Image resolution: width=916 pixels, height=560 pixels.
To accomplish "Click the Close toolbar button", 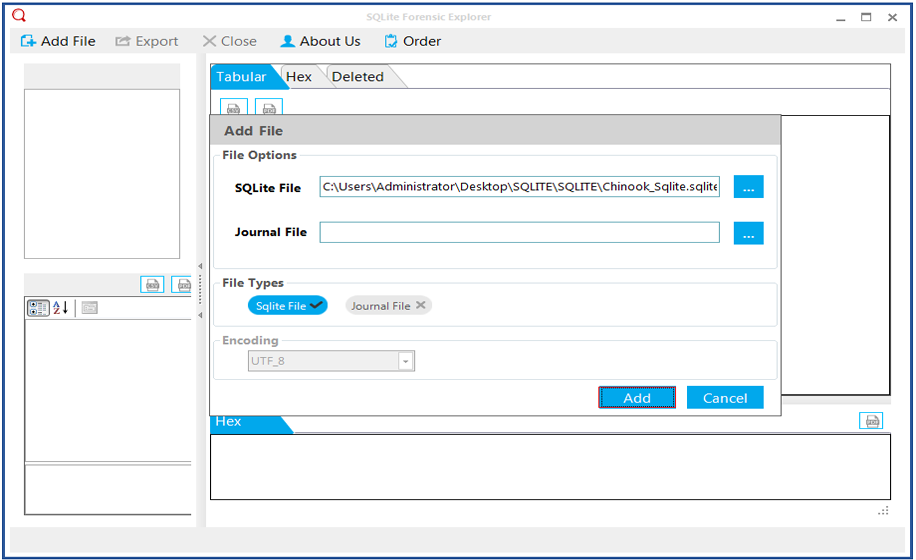I will coord(230,41).
